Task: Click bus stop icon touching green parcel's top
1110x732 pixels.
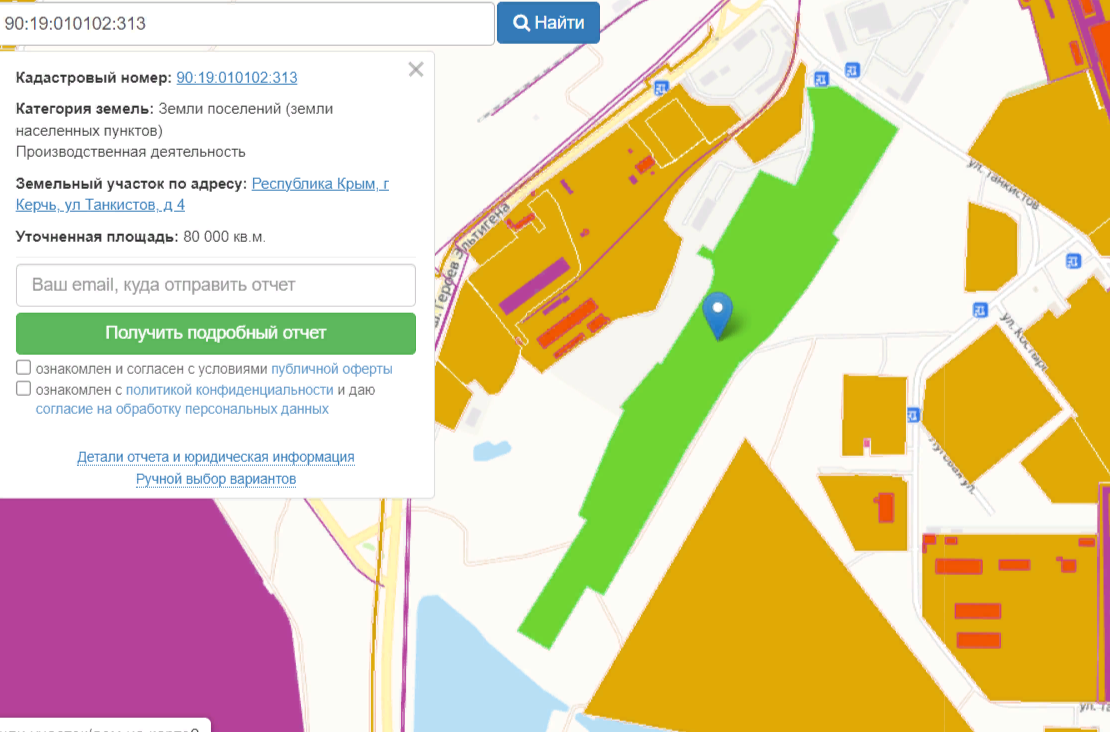Action: pyautogui.click(x=821, y=79)
